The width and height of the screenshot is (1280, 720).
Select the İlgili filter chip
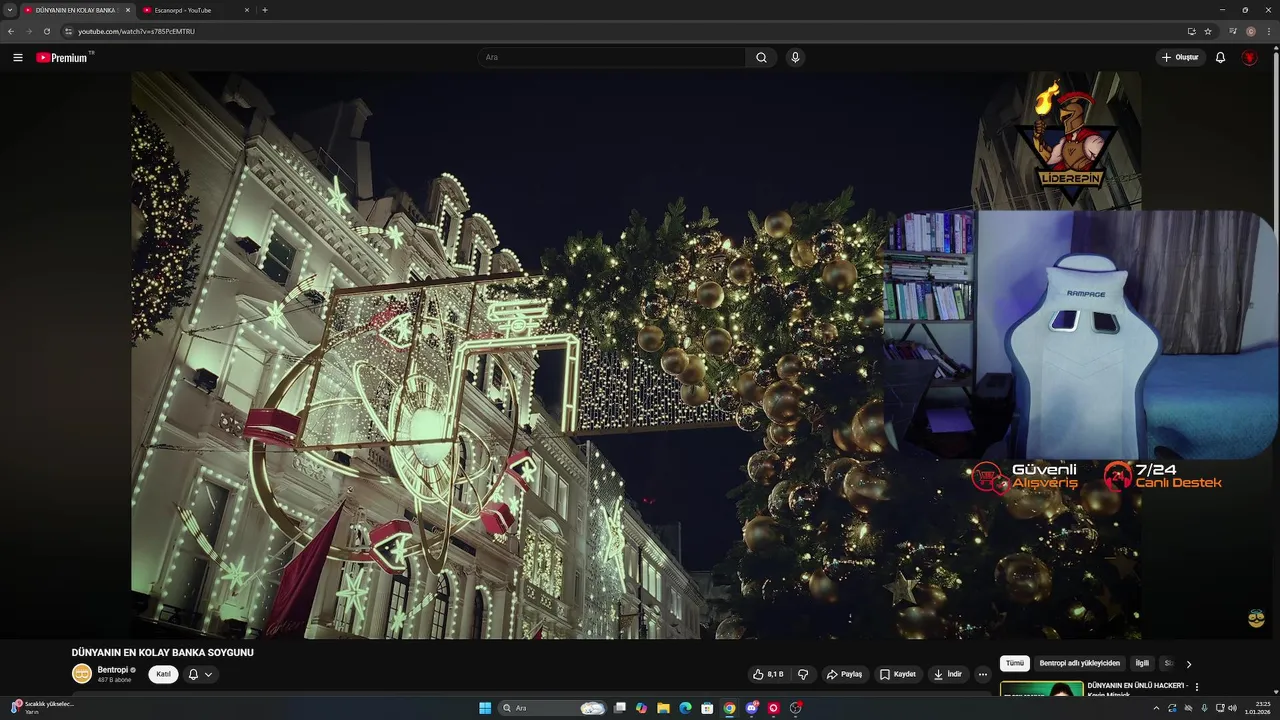[1142, 663]
